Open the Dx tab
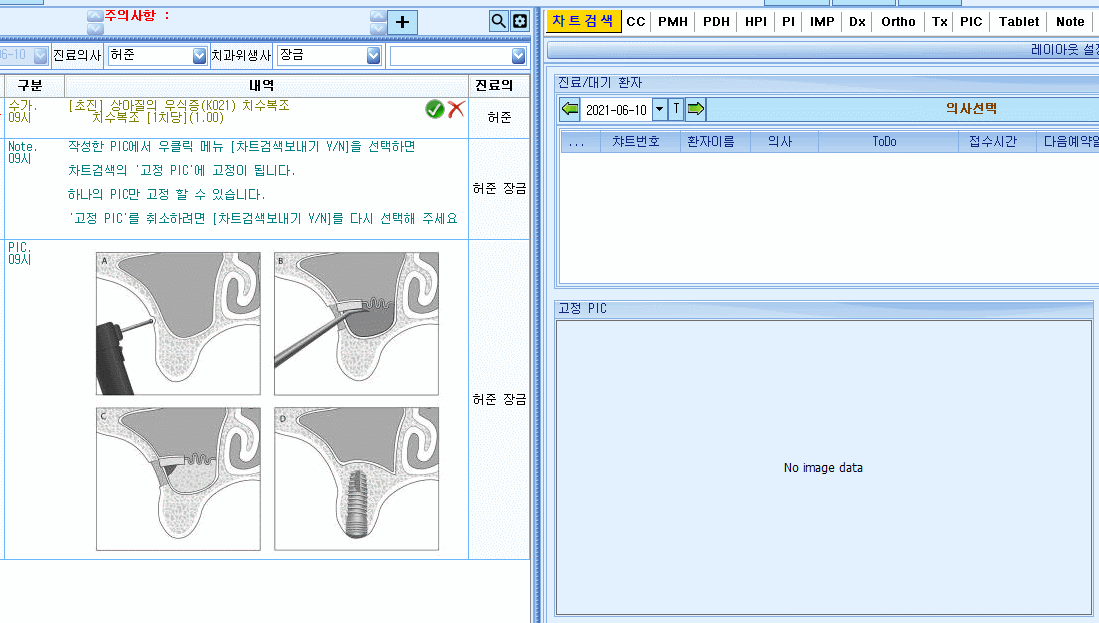The width and height of the screenshot is (1099, 623). (857, 22)
